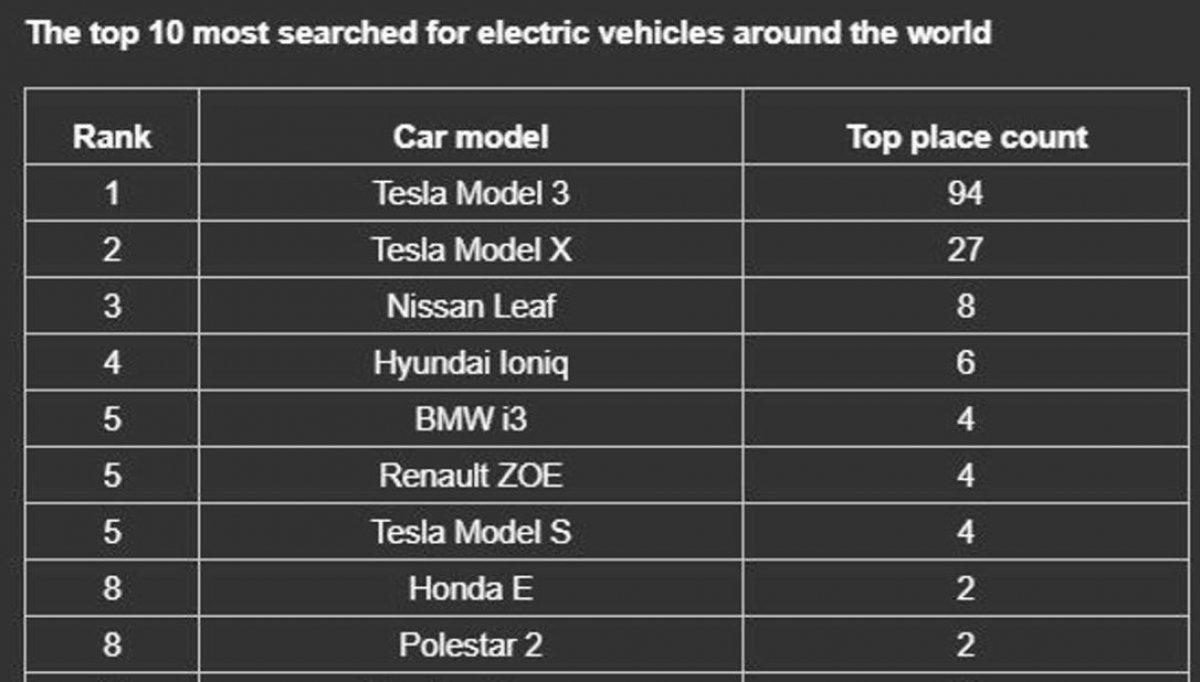
Task: Select the Tesla Model 3 cell
Action: coord(470,192)
